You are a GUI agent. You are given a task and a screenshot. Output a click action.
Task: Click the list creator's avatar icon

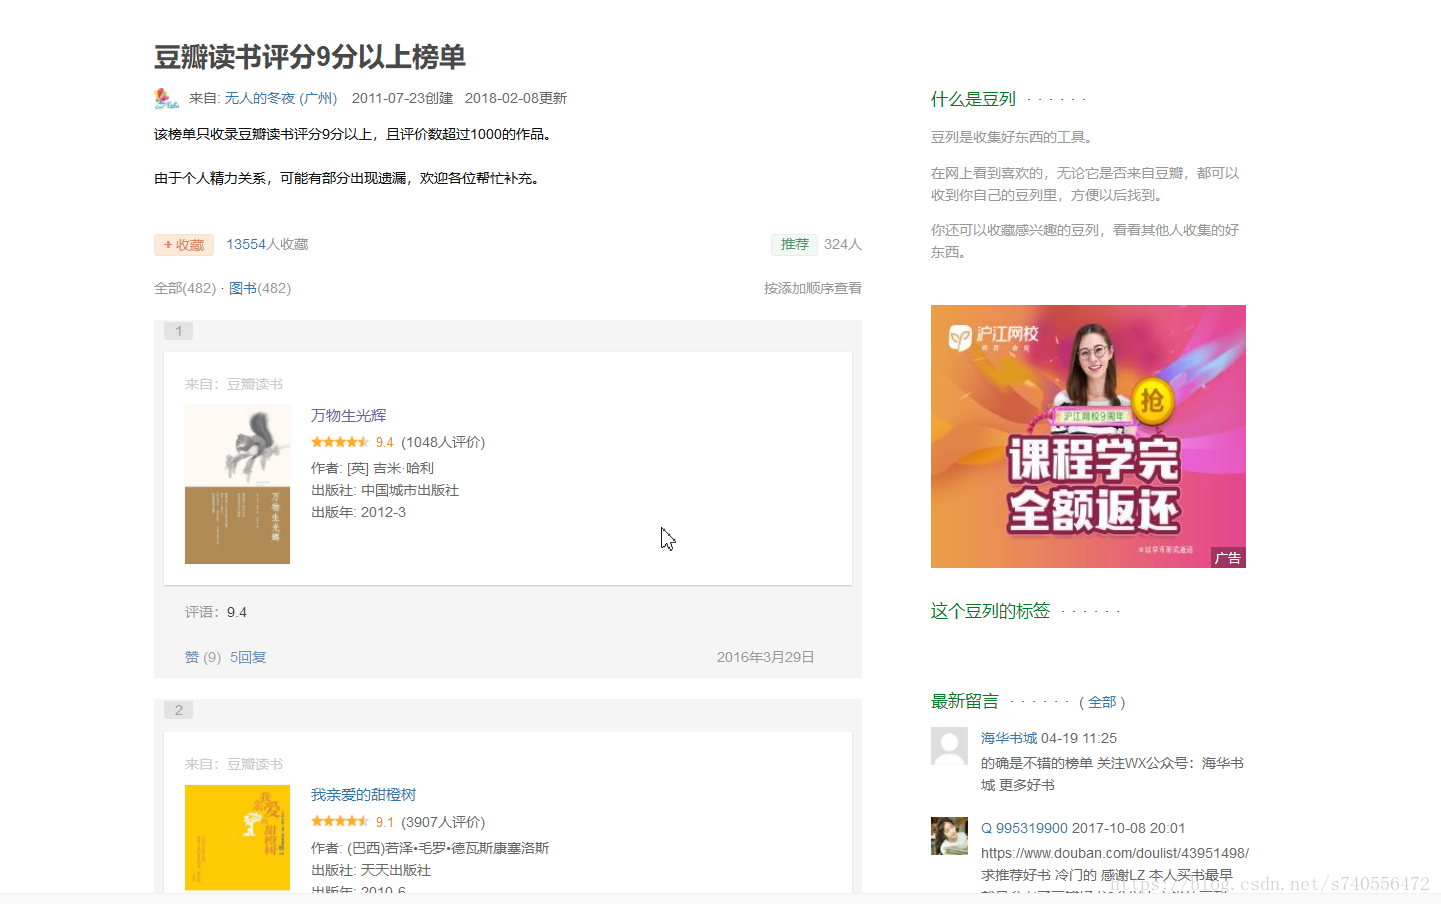tap(166, 98)
